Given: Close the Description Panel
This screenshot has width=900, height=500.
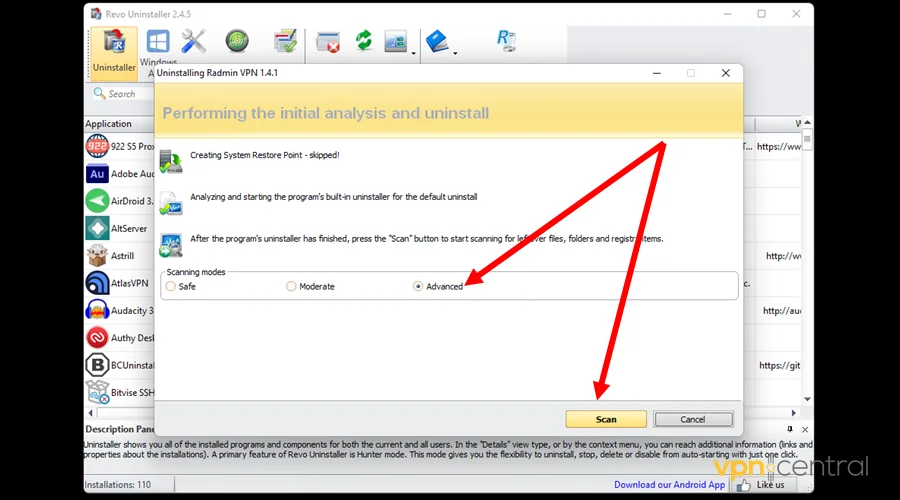Looking at the screenshot, I should 805,429.
